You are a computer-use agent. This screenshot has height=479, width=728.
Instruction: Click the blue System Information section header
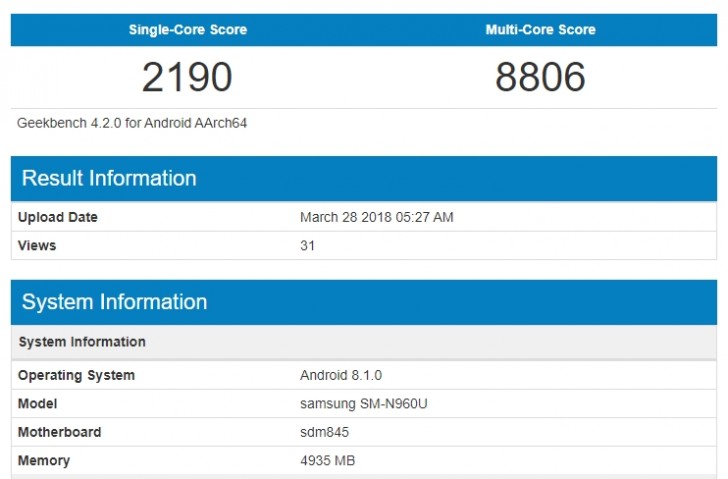[x=114, y=302]
